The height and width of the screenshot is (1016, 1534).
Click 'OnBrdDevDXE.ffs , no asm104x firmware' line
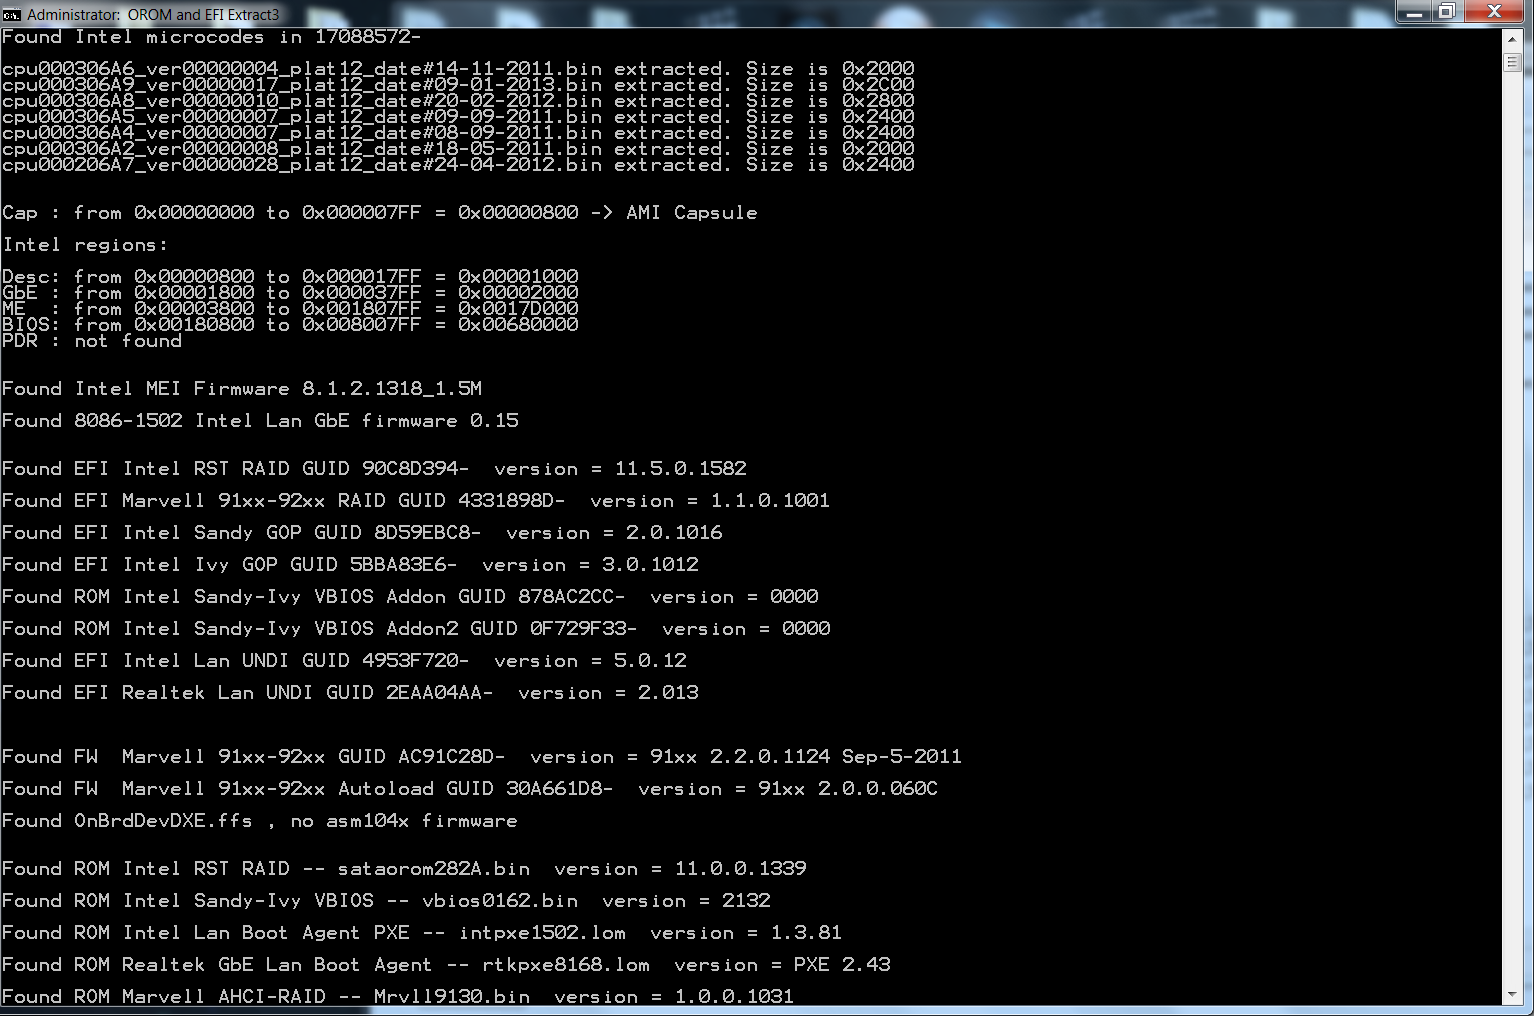(x=260, y=821)
